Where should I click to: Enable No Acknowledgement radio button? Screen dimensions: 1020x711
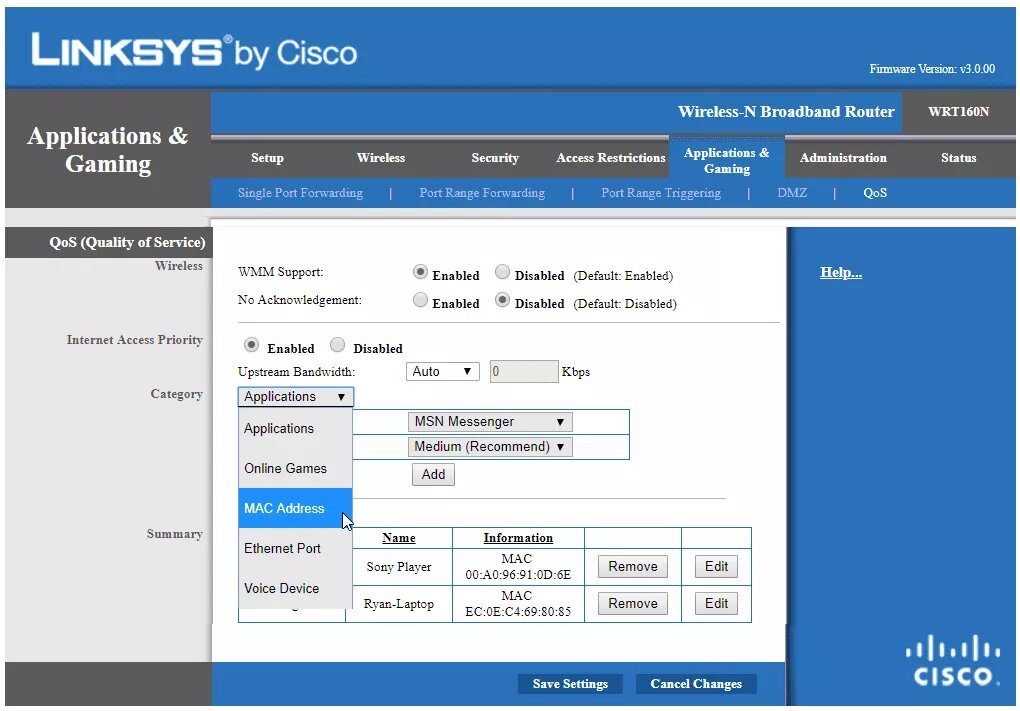click(x=420, y=300)
